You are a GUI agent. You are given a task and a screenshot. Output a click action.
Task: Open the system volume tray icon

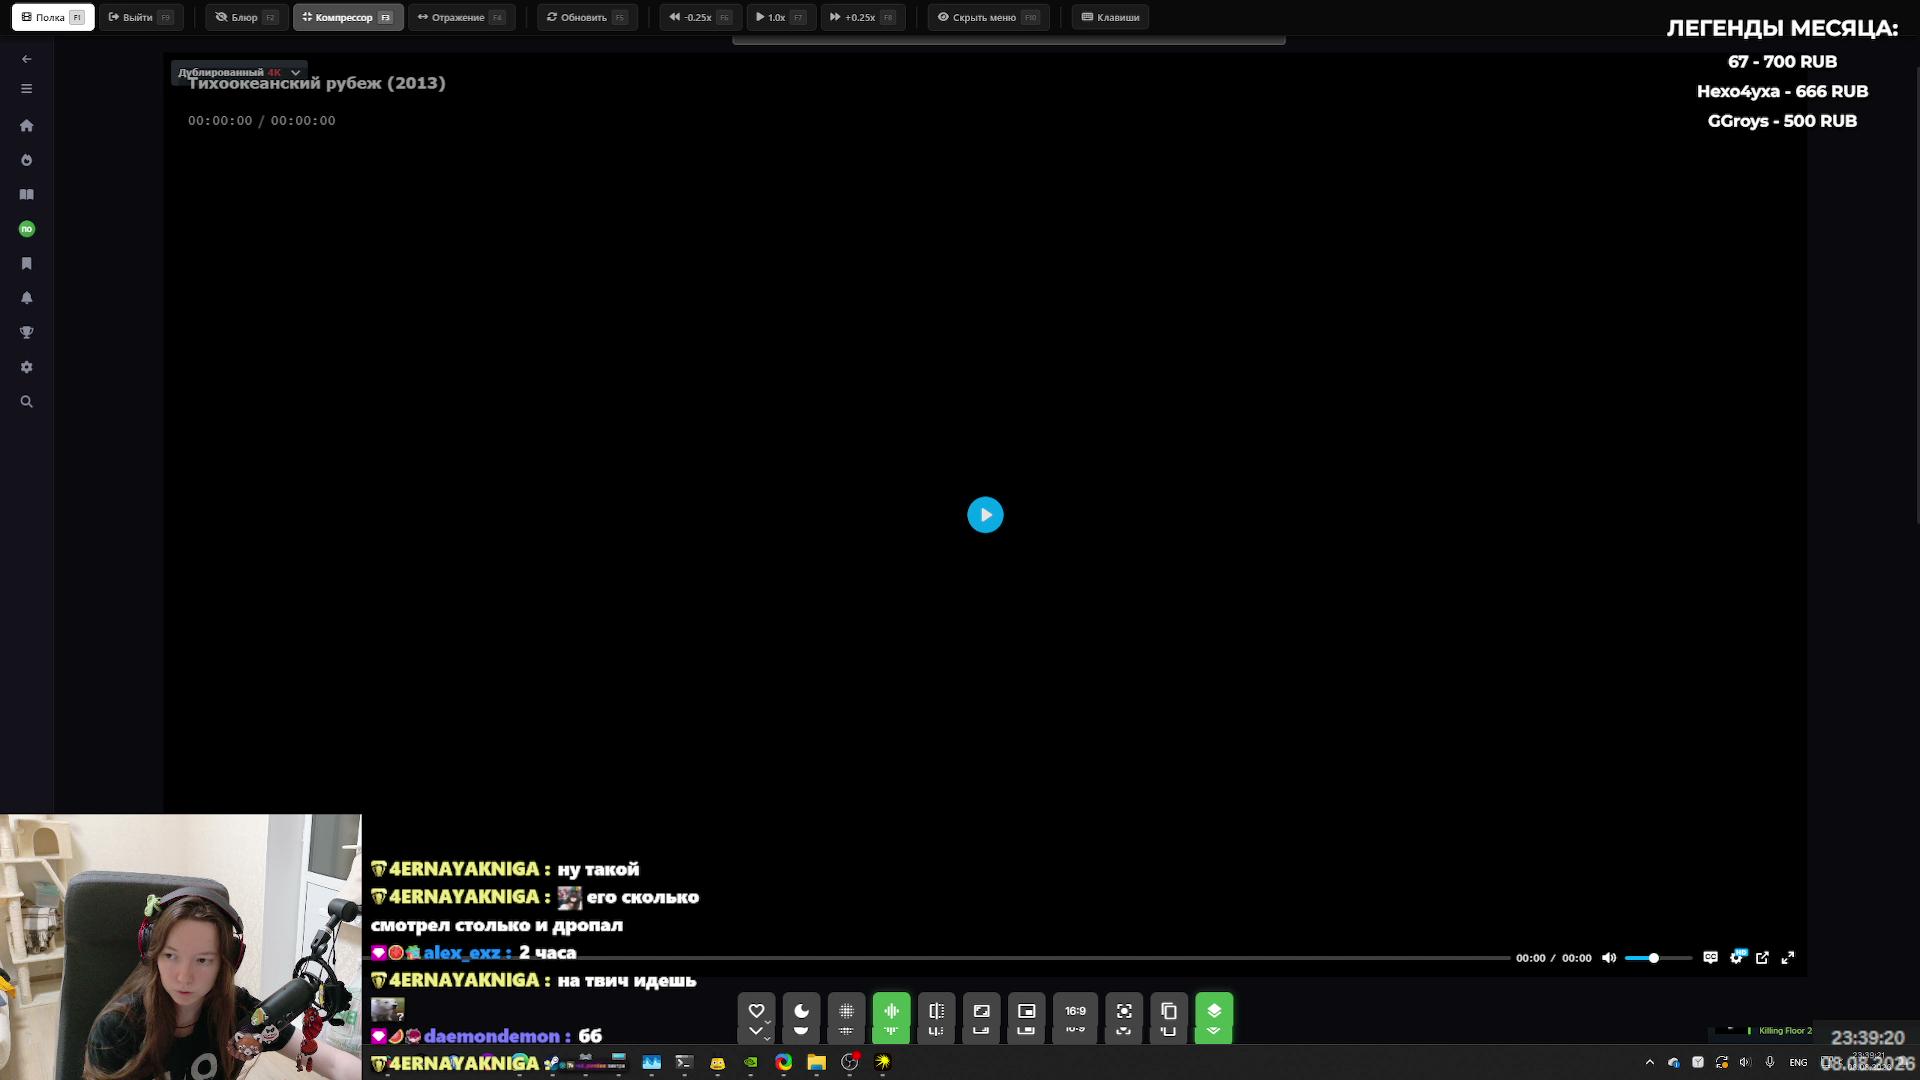click(1746, 1063)
